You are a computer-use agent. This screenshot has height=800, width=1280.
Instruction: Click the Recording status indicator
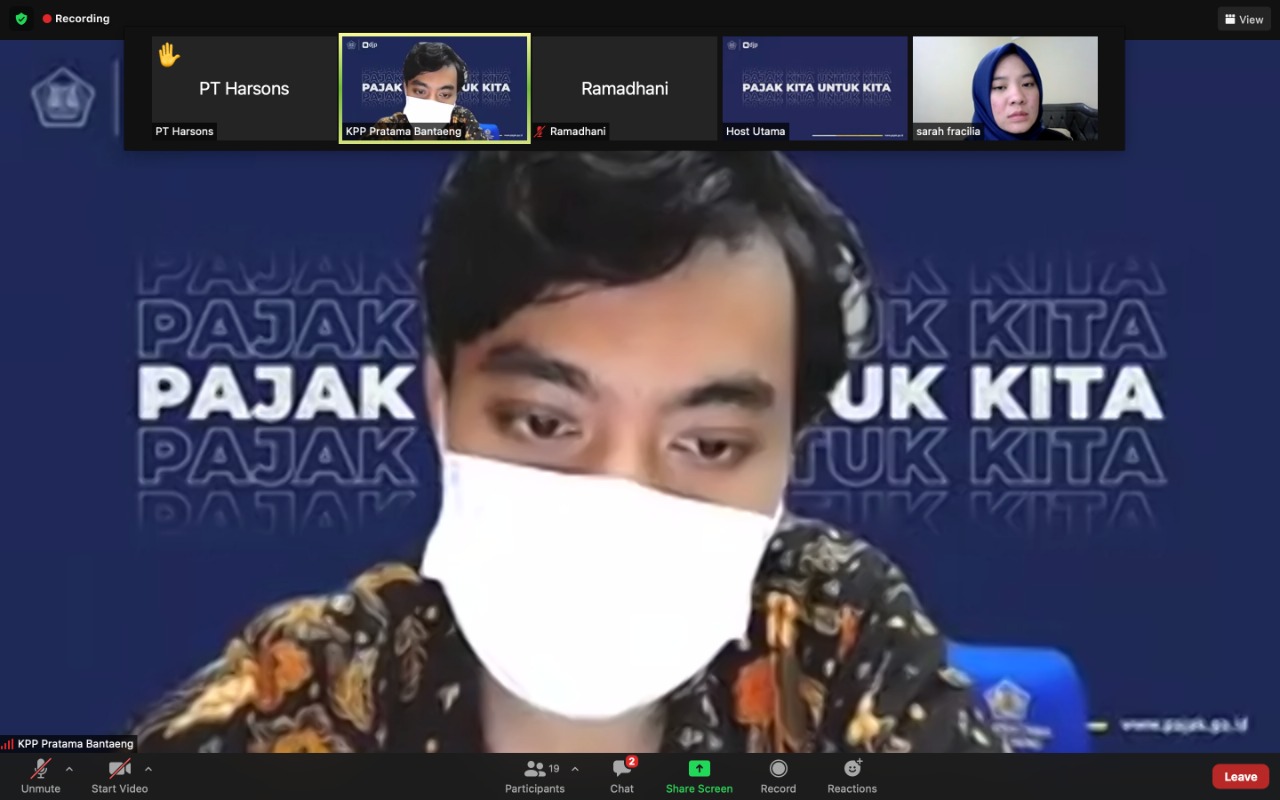(76, 19)
